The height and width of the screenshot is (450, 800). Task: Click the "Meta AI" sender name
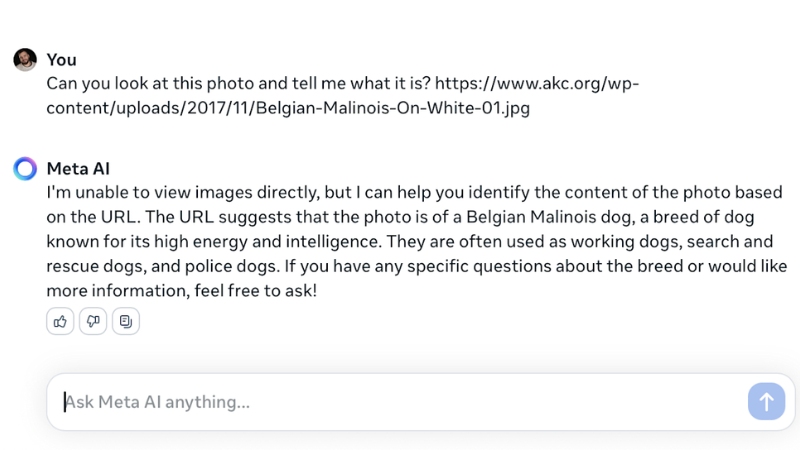(x=84, y=168)
